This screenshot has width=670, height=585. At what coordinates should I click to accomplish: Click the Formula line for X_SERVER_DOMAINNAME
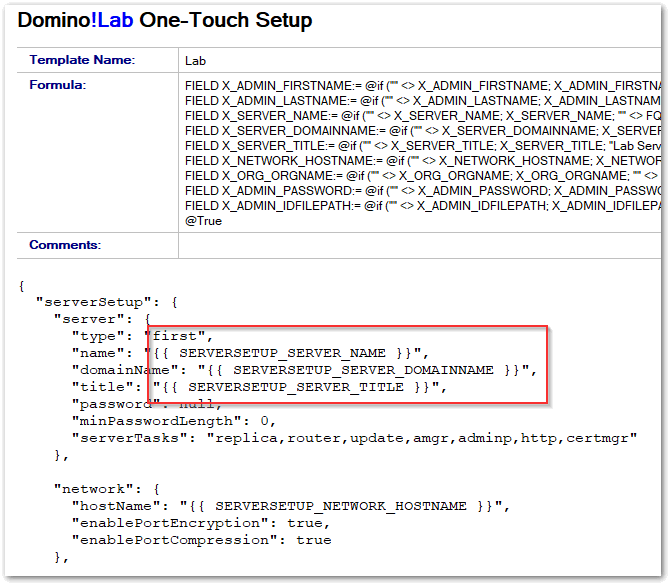(x=423, y=131)
